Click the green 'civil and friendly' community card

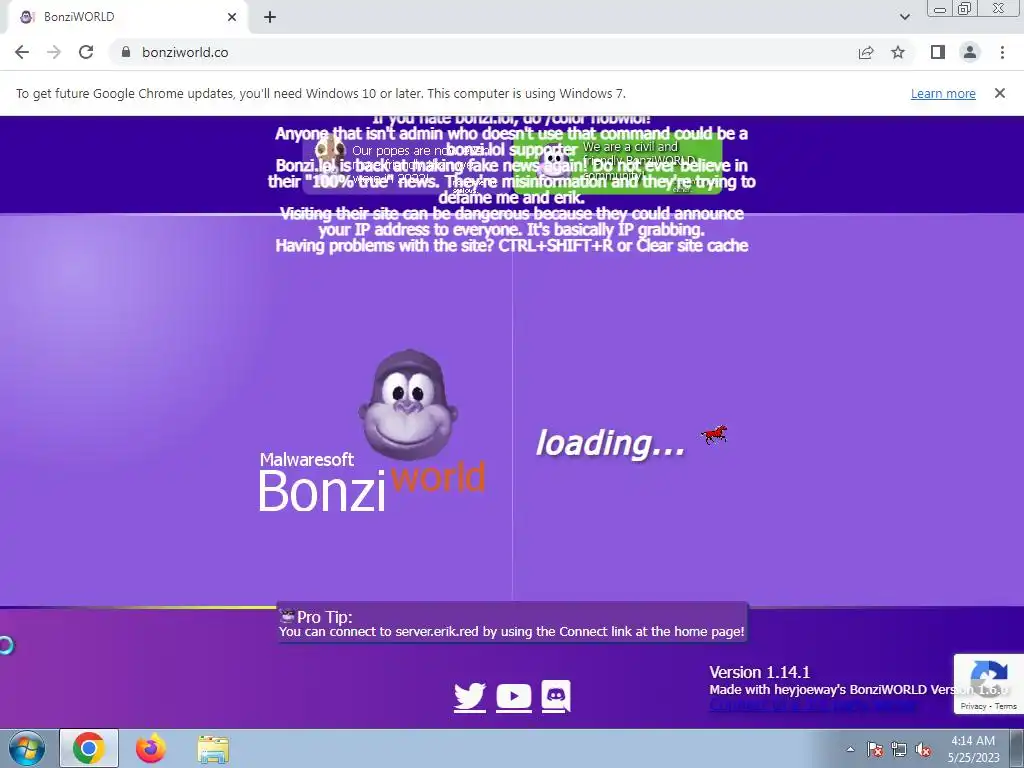pyautogui.click(x=617, y=163)
